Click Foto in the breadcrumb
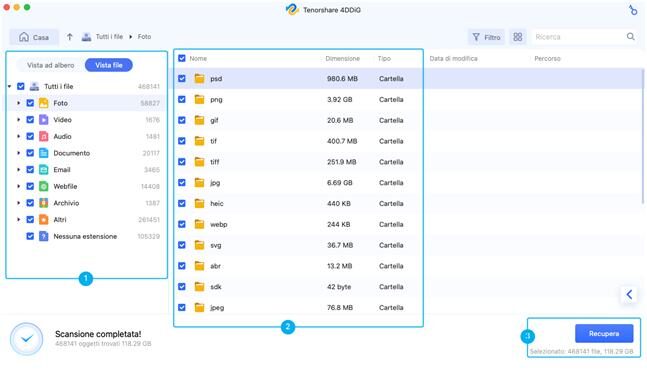 144,37
